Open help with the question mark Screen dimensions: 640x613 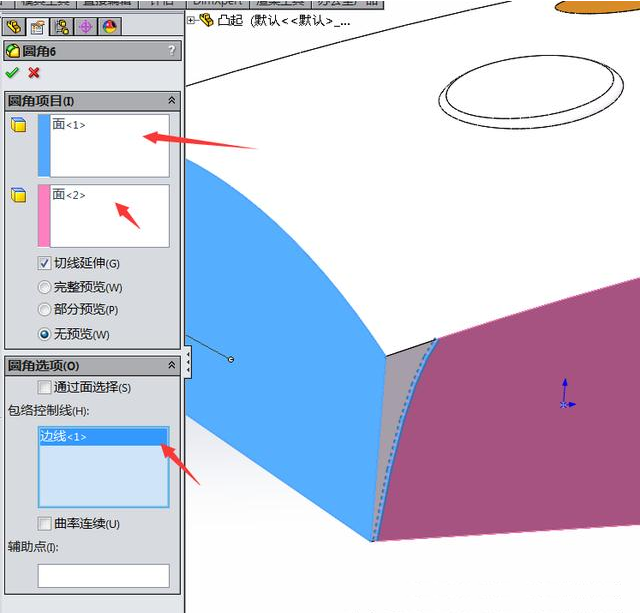(x=171, y=50)
